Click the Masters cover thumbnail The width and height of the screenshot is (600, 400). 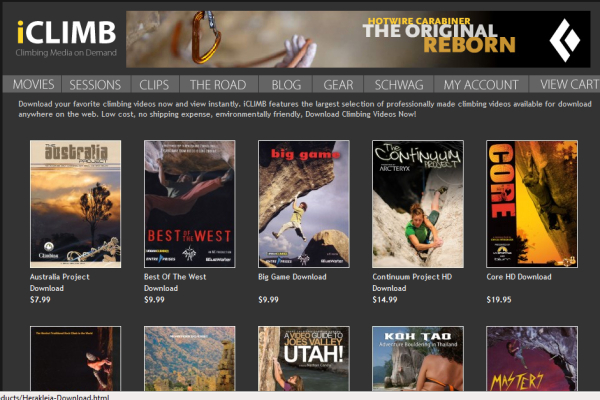tap(532, 358)
